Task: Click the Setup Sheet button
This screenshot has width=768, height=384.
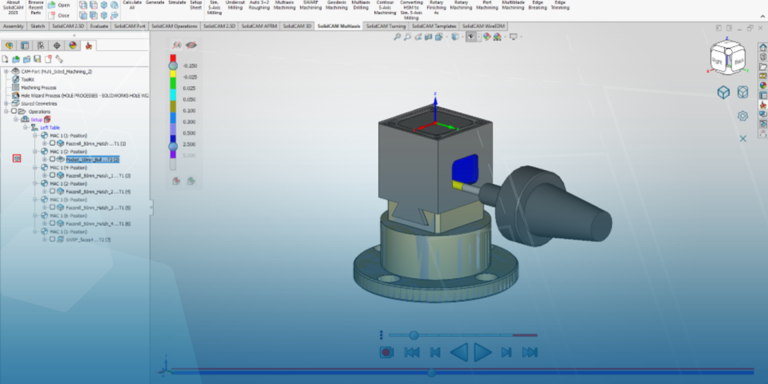Action: coord(196,5)
